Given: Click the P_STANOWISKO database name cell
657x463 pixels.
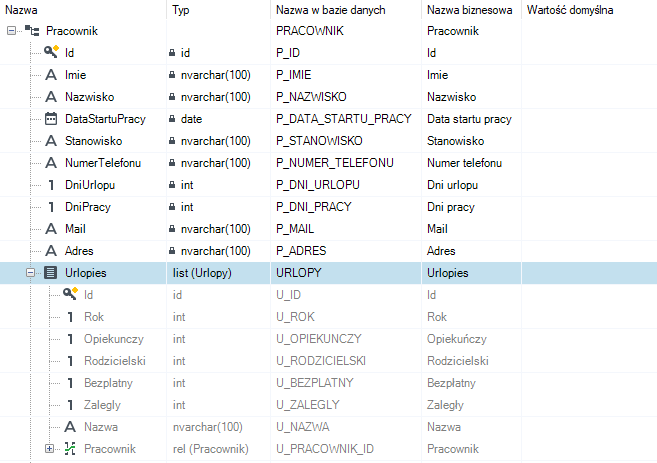Looking at the screenshot, I should [346, 141].
